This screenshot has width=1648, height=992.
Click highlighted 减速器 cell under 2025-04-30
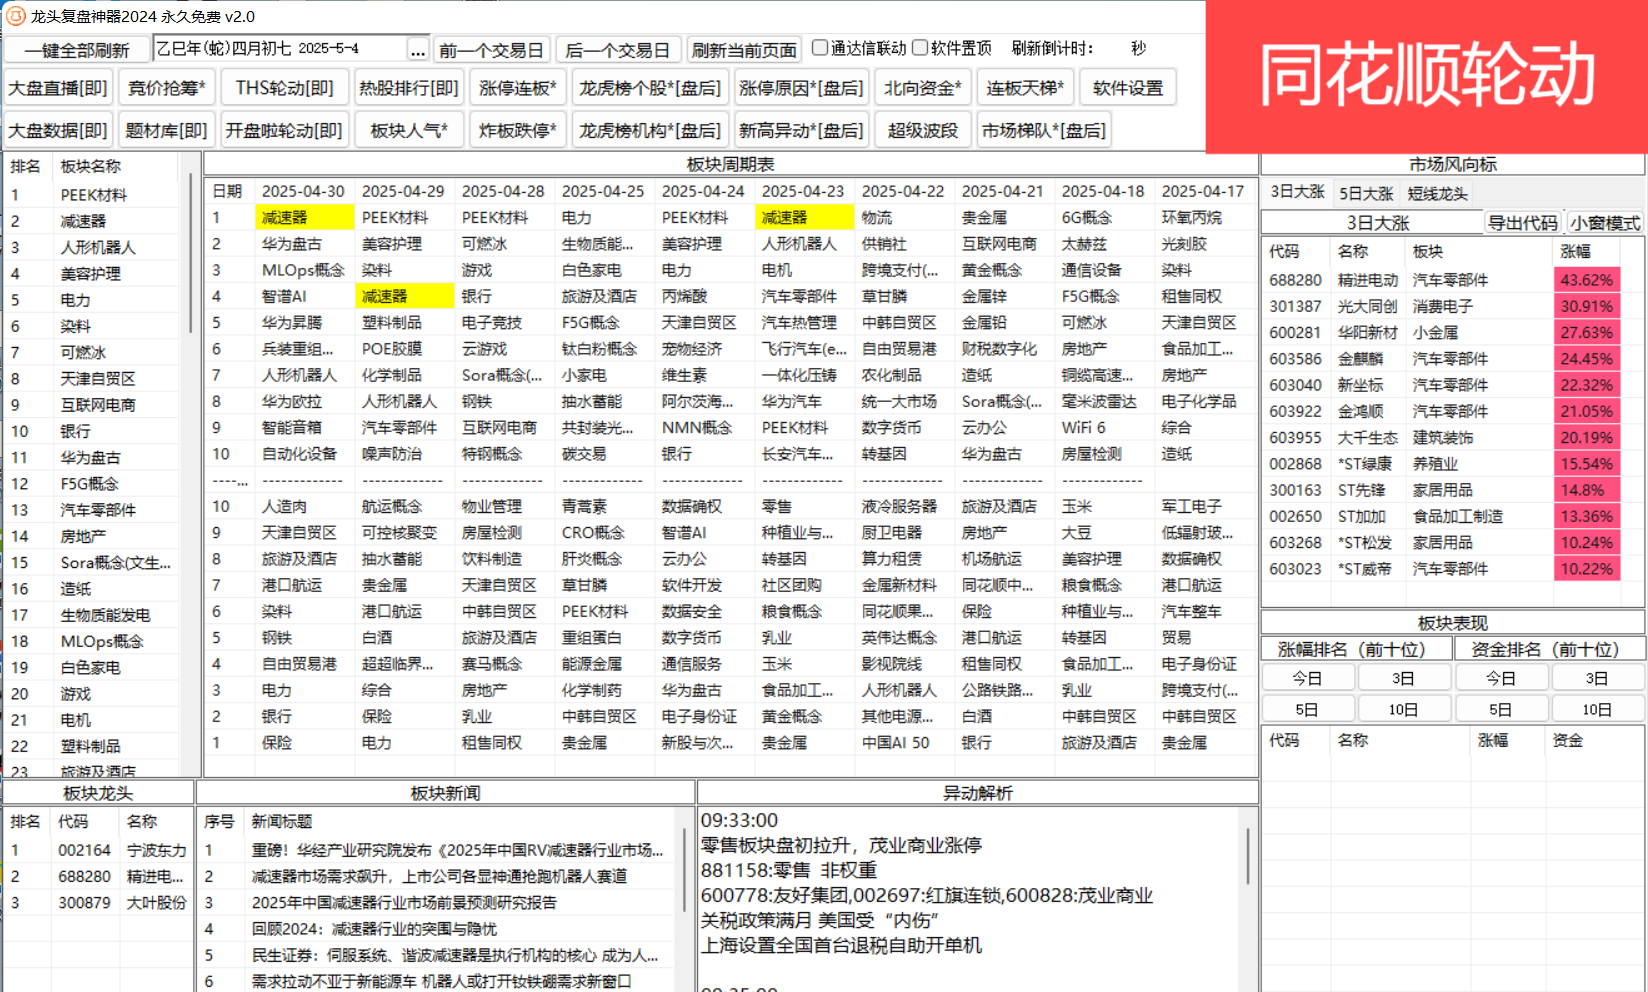coord(305,217)
